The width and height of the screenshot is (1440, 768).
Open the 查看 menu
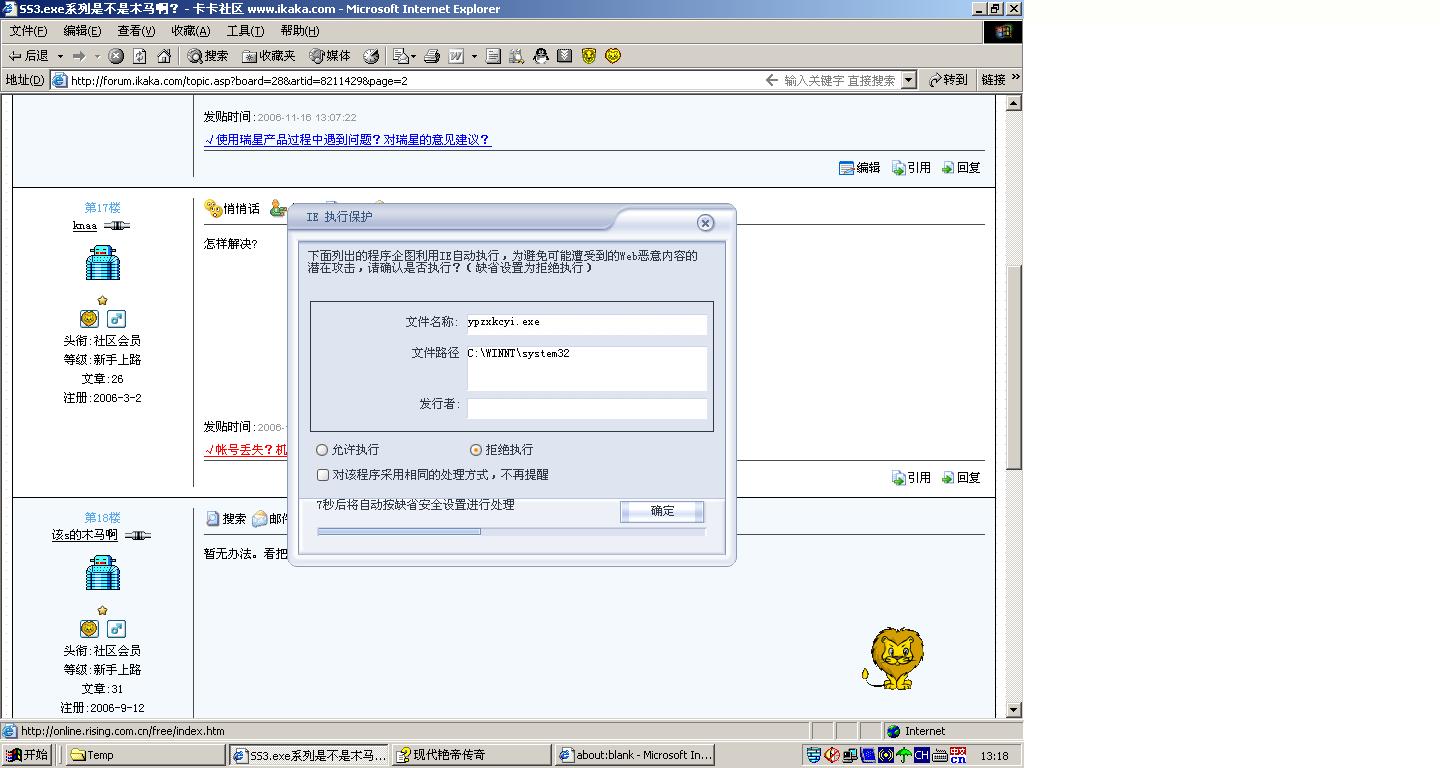(x=136, y=31)
